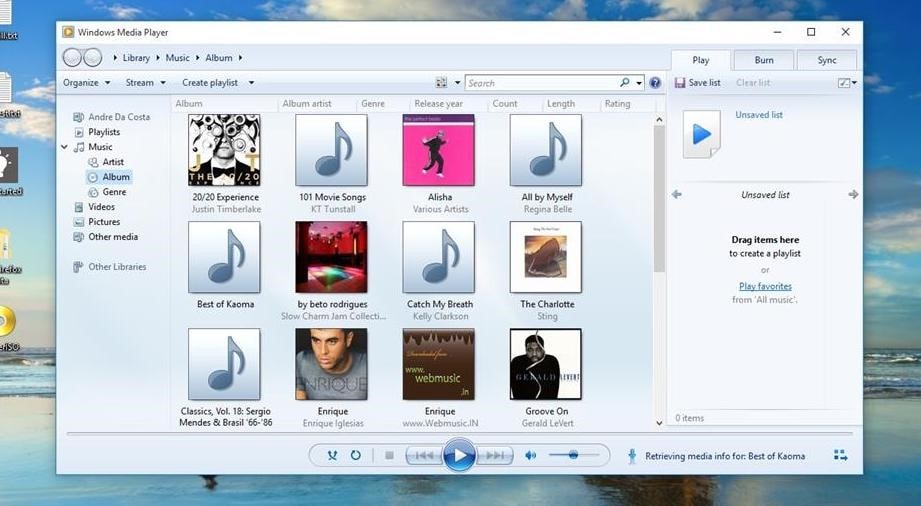Viewport: 921px width, 506px height.
Task: Select the Enrique Iglesias album cover
Action: tap(332, 364)
